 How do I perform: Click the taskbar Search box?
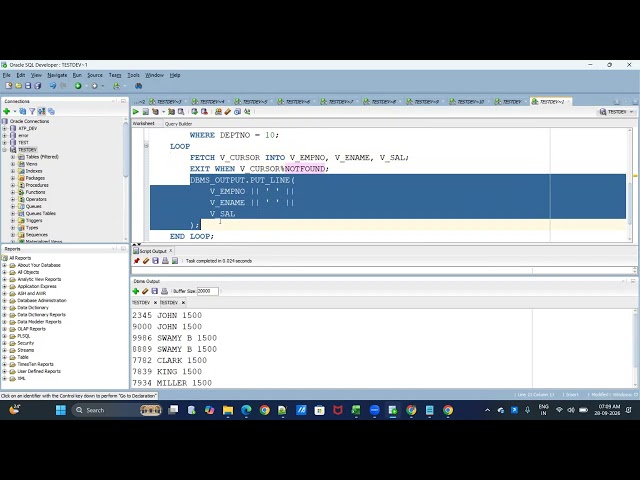click(116, 410)
